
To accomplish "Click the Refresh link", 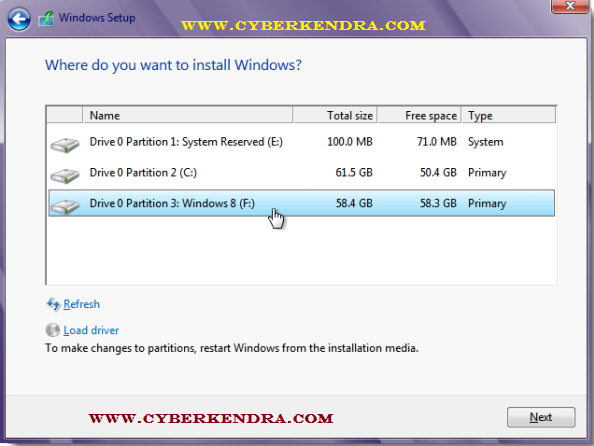I will click(81, 304).
